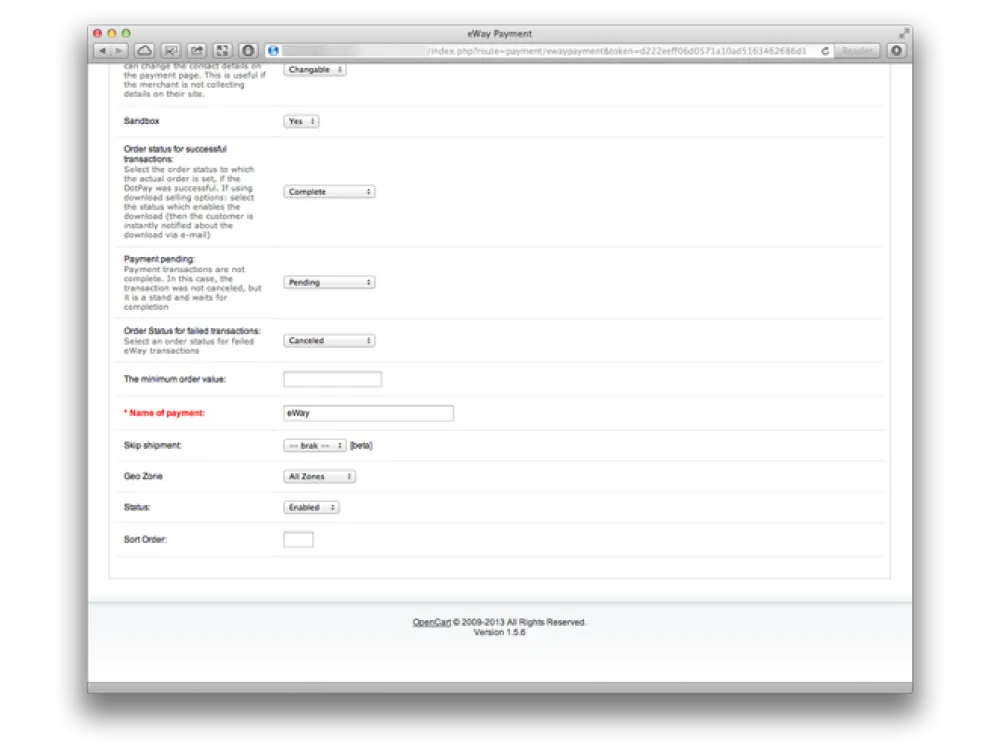Screen dimensions: 1000x750
Task: Reload the page with the refresh icon
Action: [x=825, y=50]
